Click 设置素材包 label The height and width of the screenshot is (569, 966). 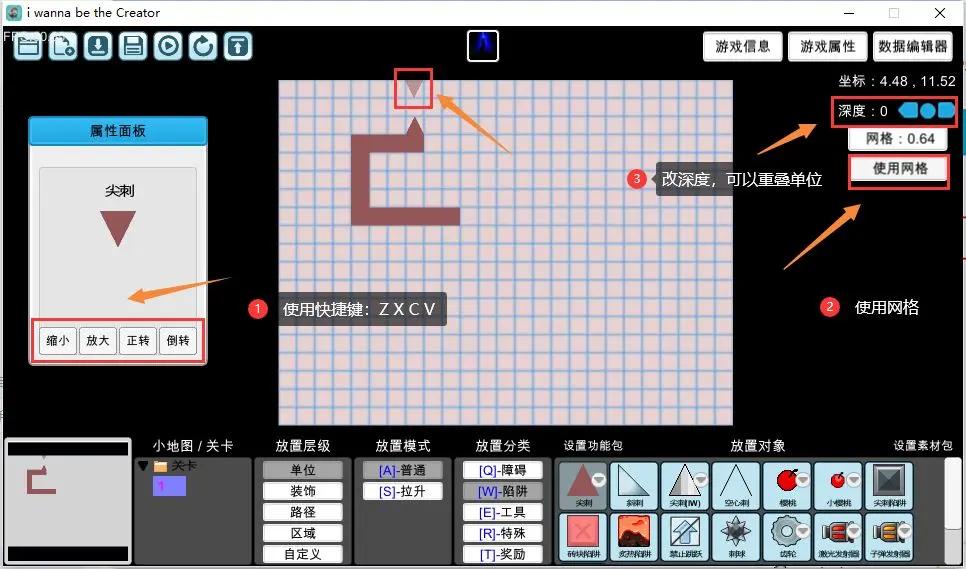pos(923,446)
